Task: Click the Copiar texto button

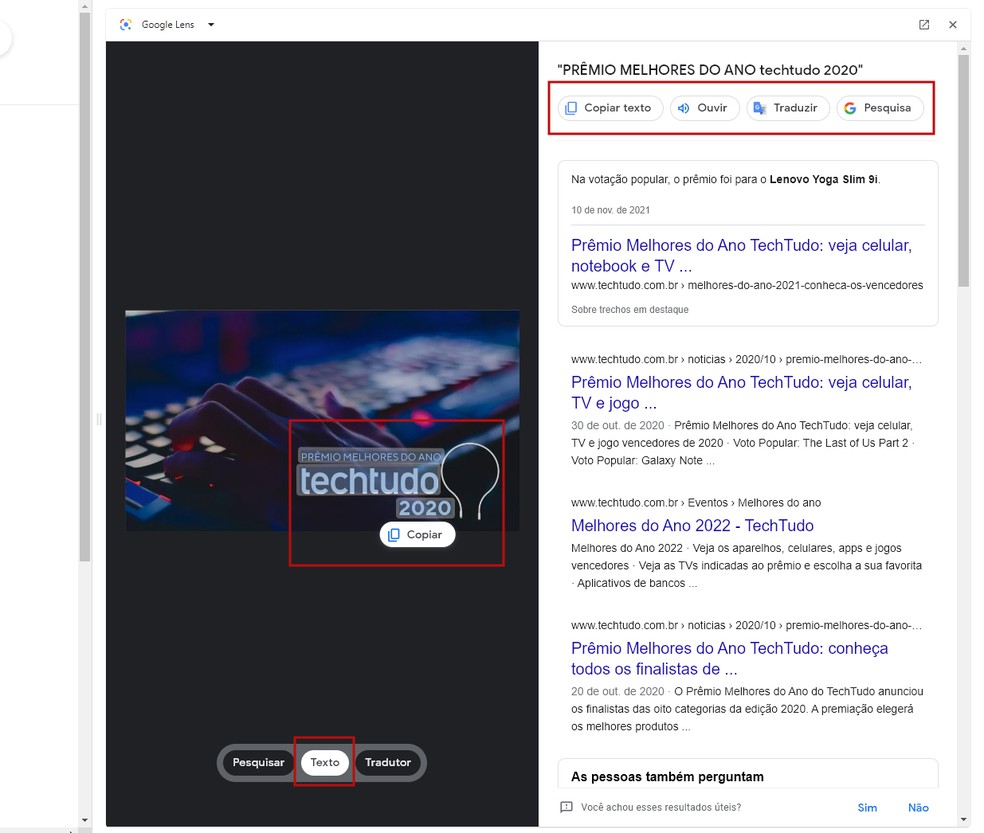Action: pyautogui.click(x=610, y=108)
